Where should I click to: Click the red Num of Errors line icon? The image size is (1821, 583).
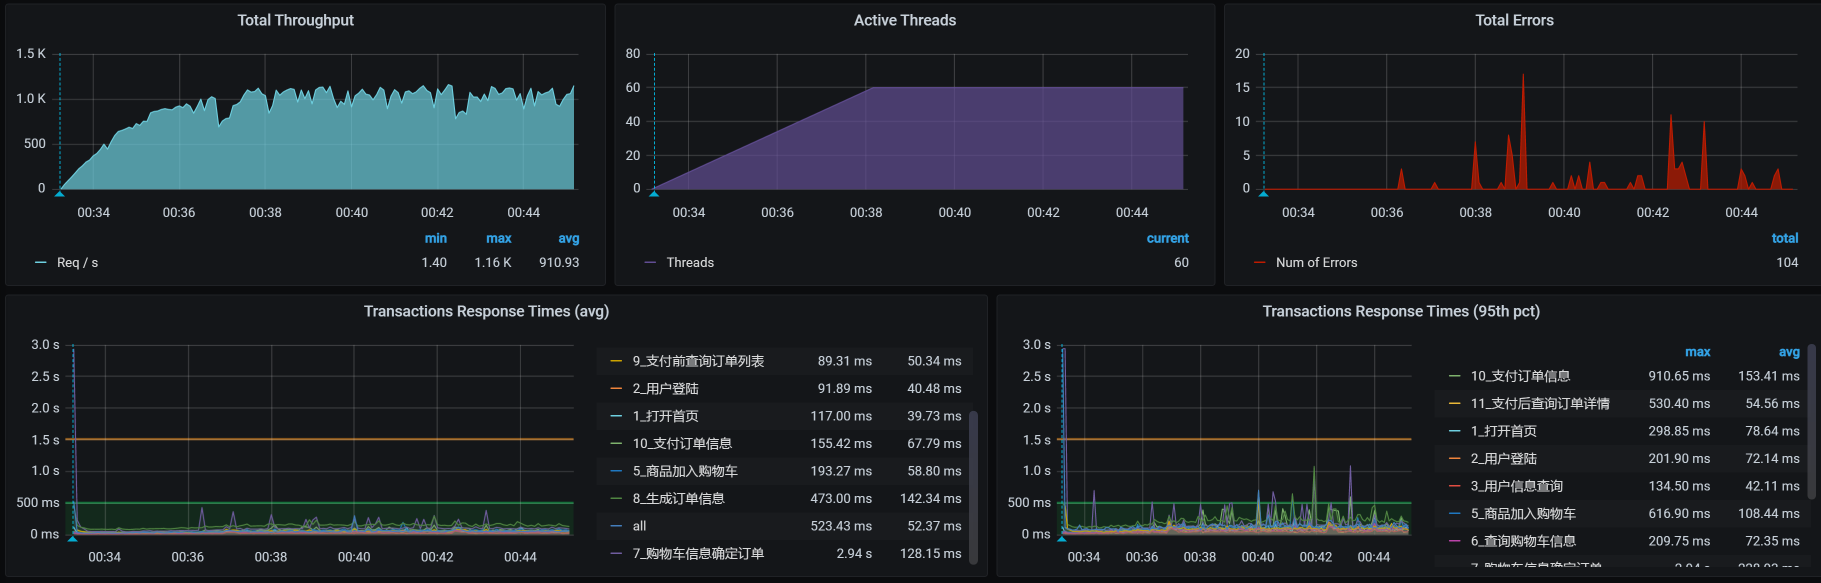[x=1260, y=263]
